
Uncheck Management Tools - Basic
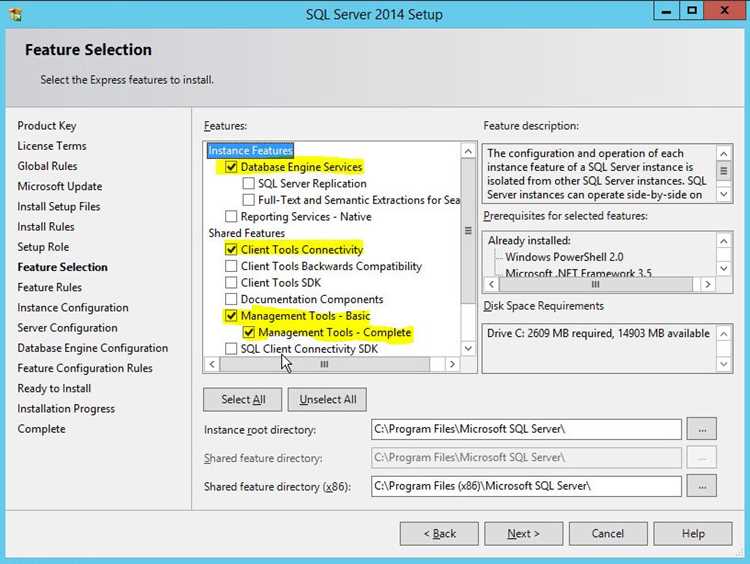click(x=231, y=316)
